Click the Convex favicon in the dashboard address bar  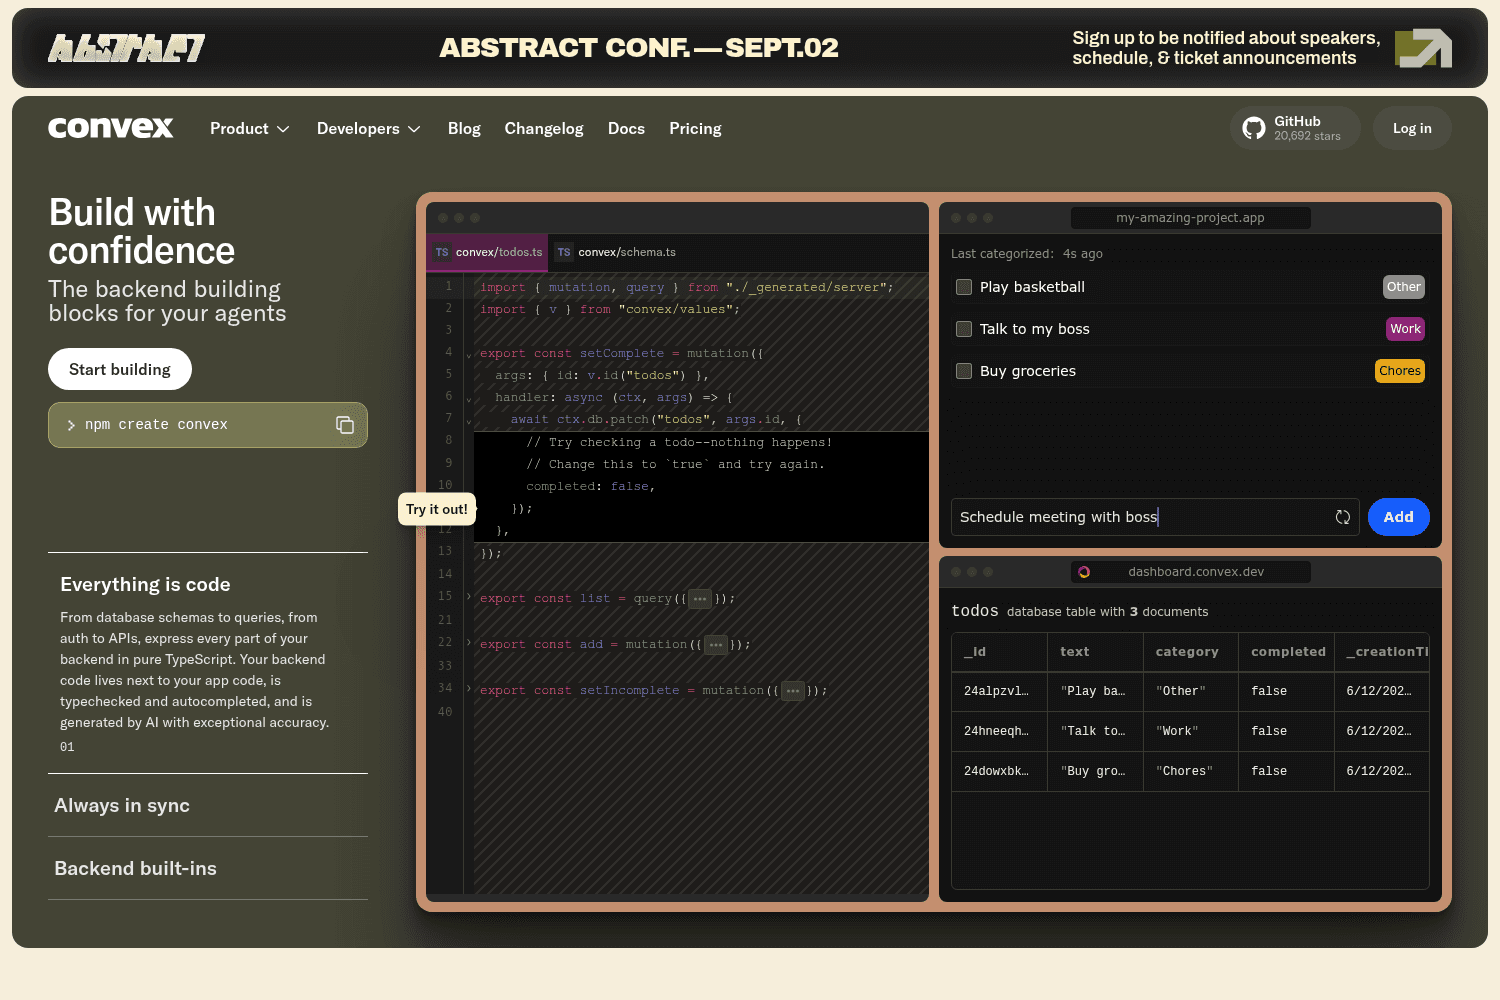tap(1084, 572)
